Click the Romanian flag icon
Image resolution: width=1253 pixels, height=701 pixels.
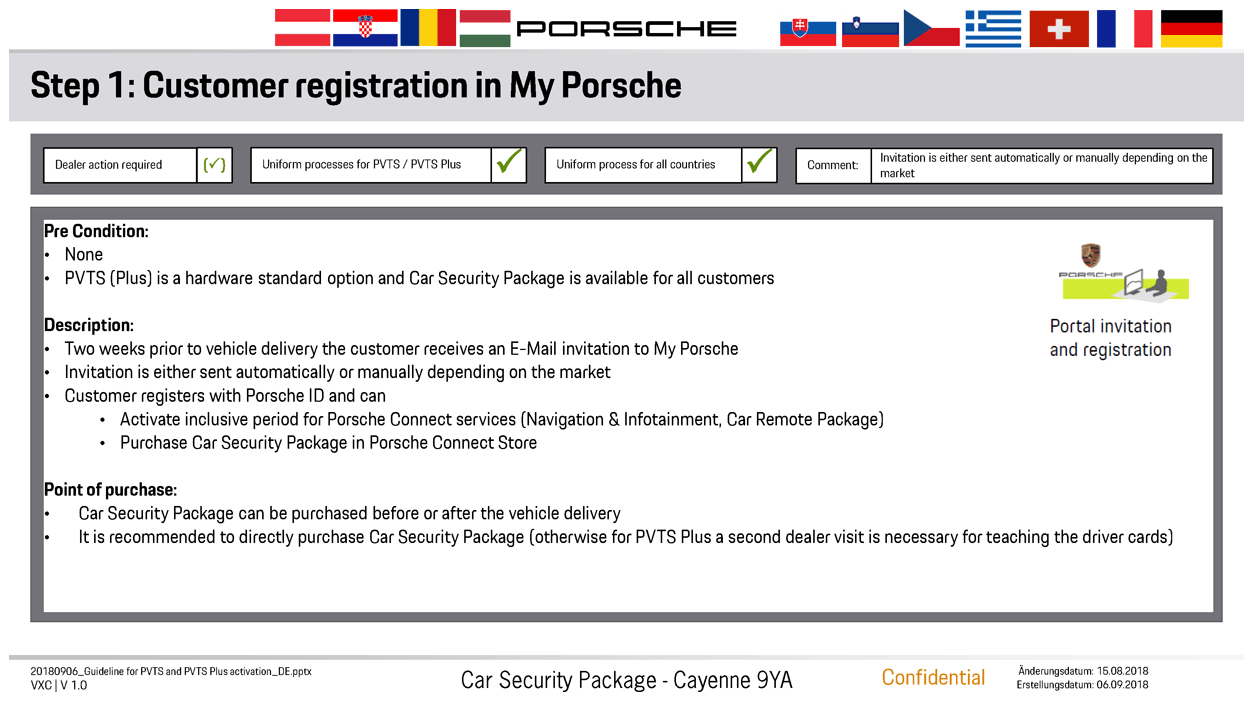coord(428,28)
